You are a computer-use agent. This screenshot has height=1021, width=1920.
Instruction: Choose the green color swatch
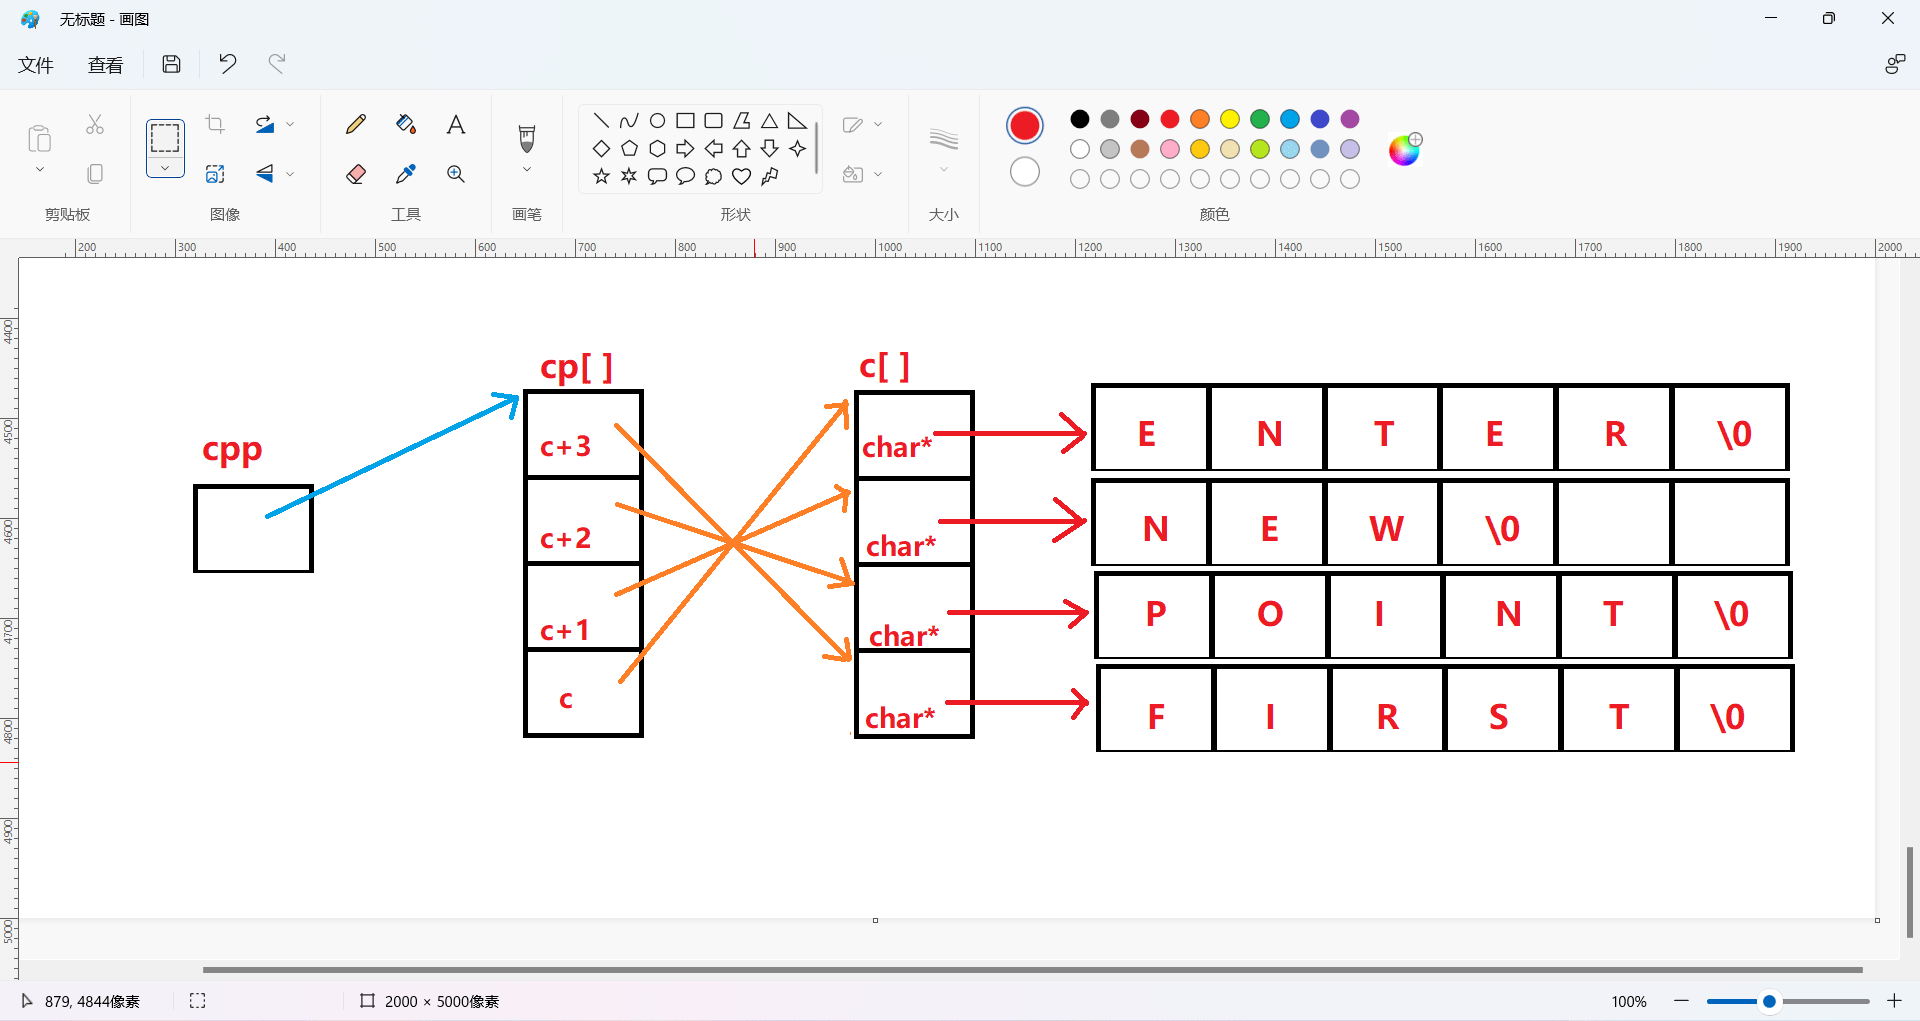click(x=1260, y=119)
